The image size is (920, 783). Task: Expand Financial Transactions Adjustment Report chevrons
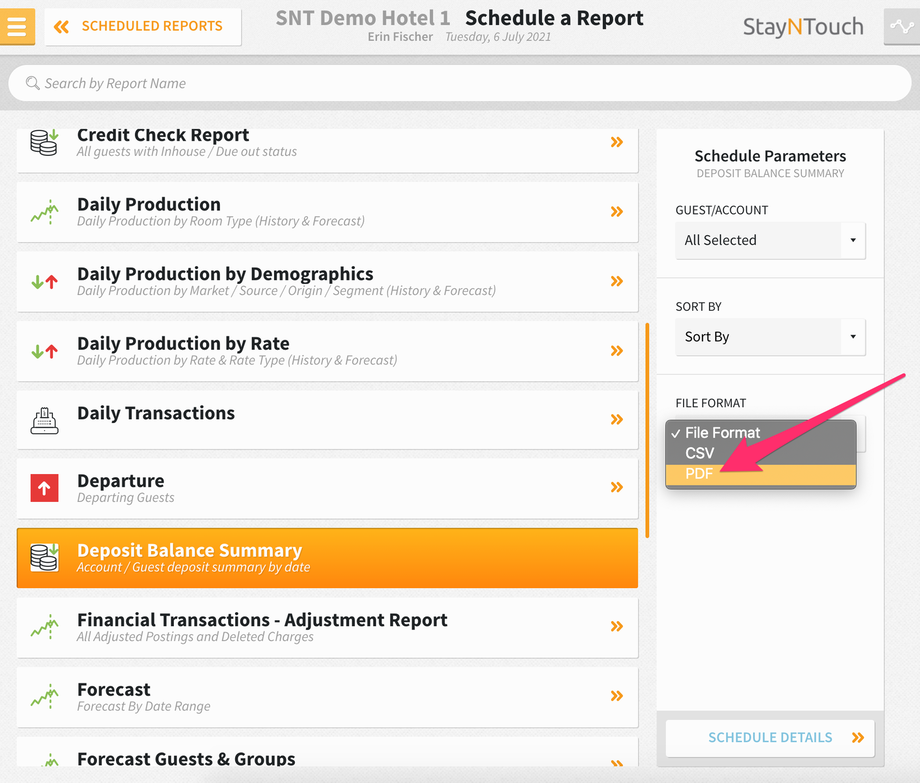(616, 626)
